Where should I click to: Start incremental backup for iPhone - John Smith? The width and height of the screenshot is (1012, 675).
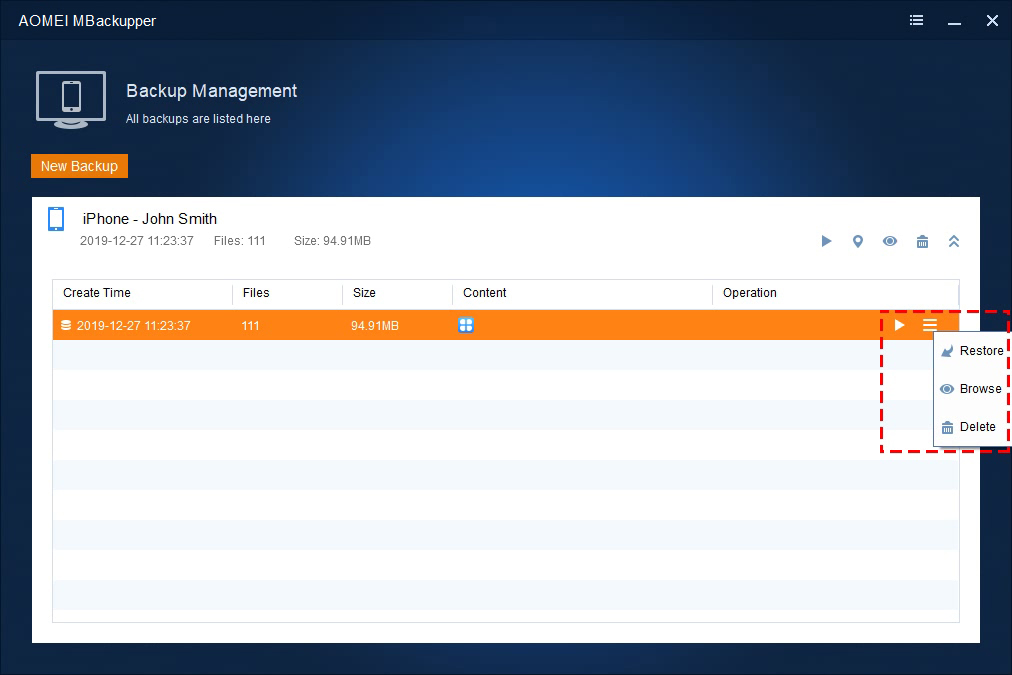pos(826,241)
